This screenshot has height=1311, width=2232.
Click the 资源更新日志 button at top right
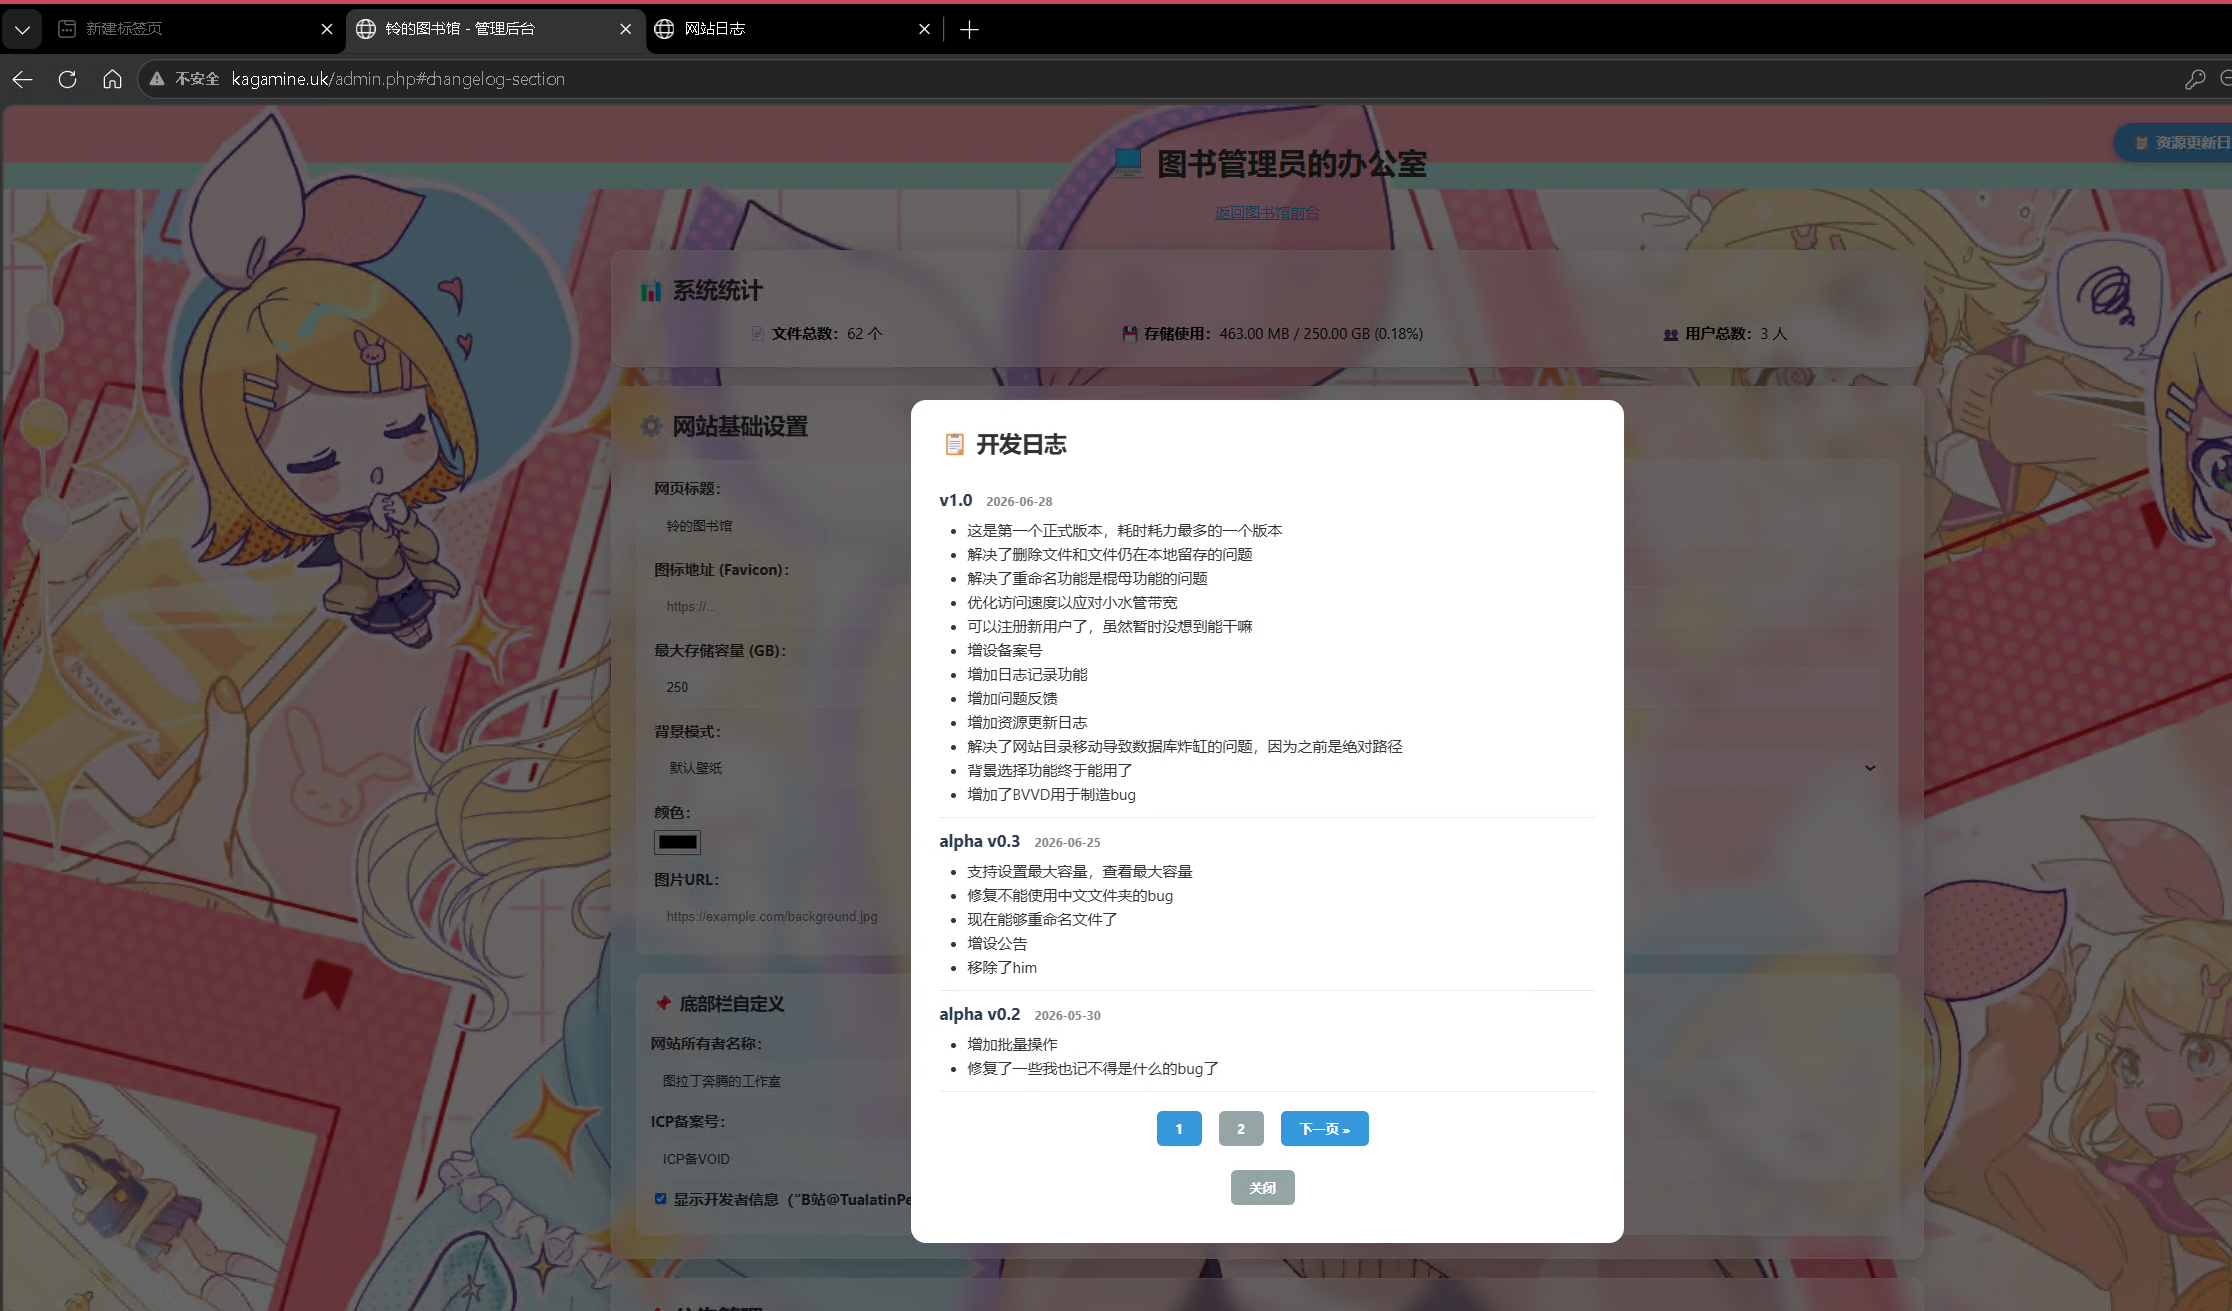tap(2175, 143)
